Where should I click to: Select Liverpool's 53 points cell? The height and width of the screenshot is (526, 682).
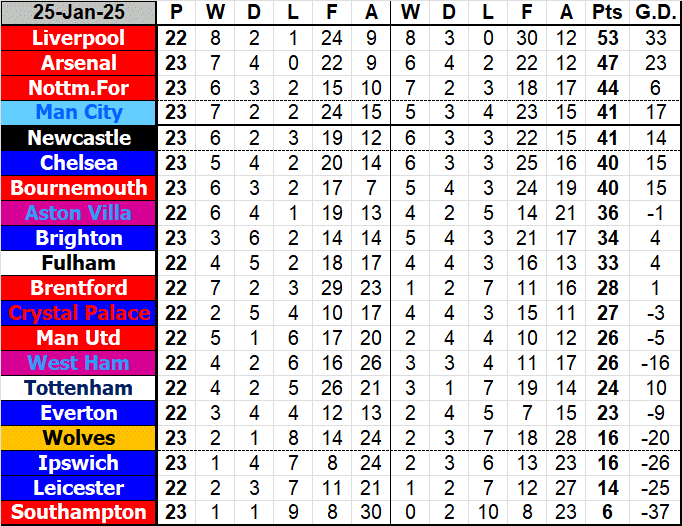606,38
